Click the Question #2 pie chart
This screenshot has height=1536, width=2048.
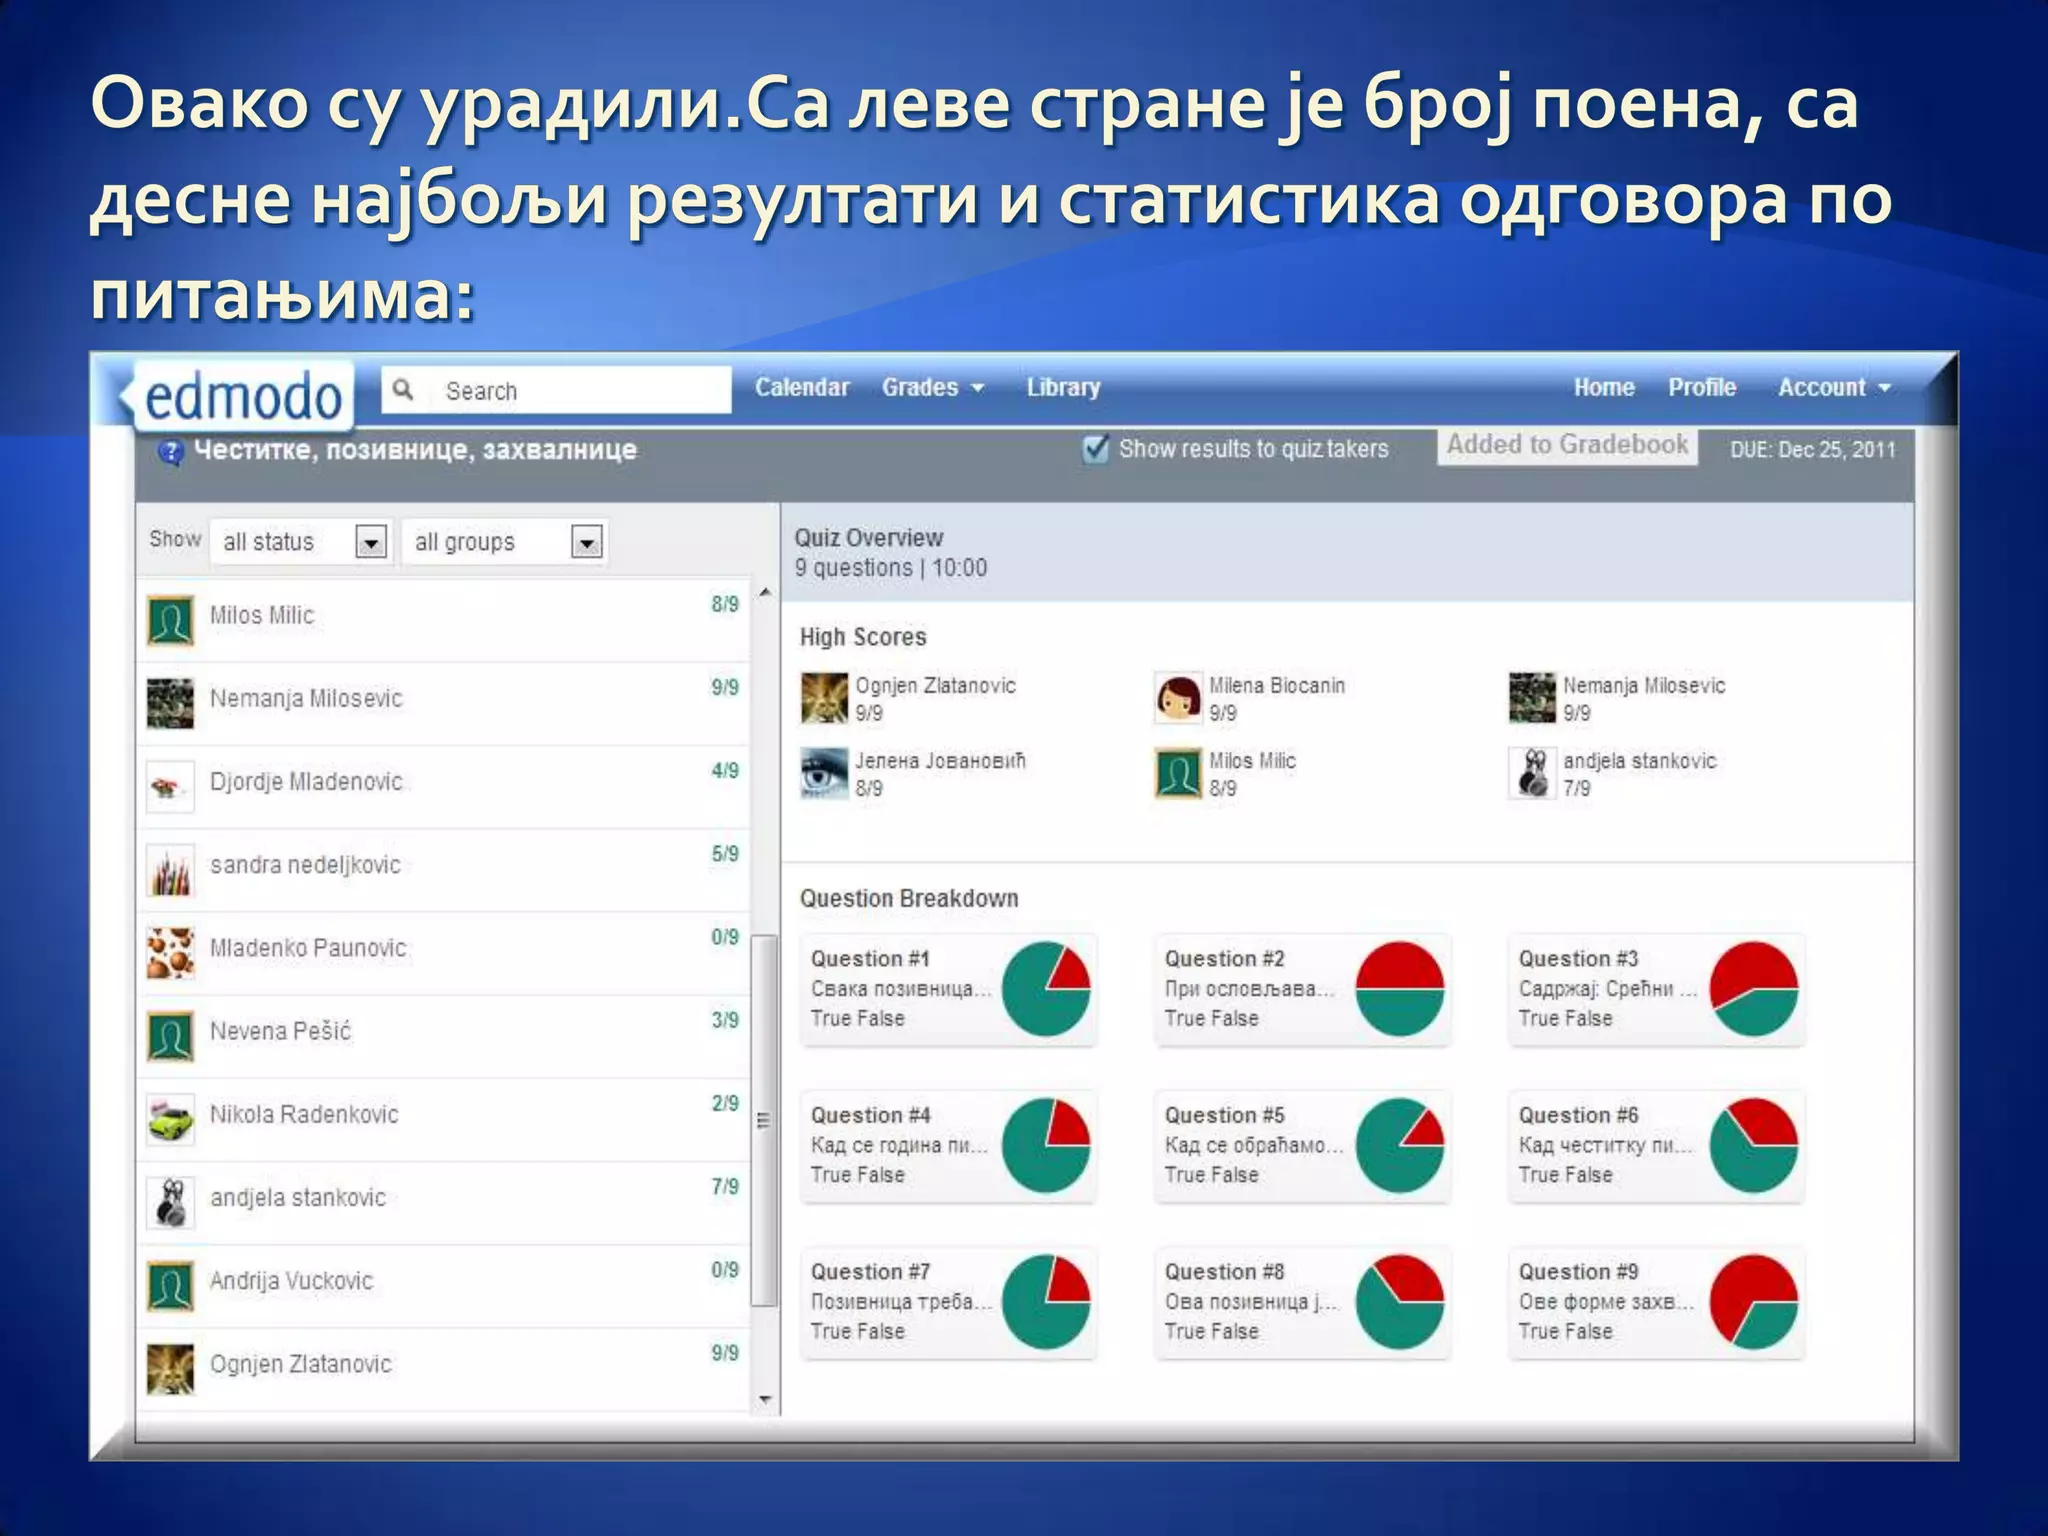pyautogui.click(x=1399, y=988)
